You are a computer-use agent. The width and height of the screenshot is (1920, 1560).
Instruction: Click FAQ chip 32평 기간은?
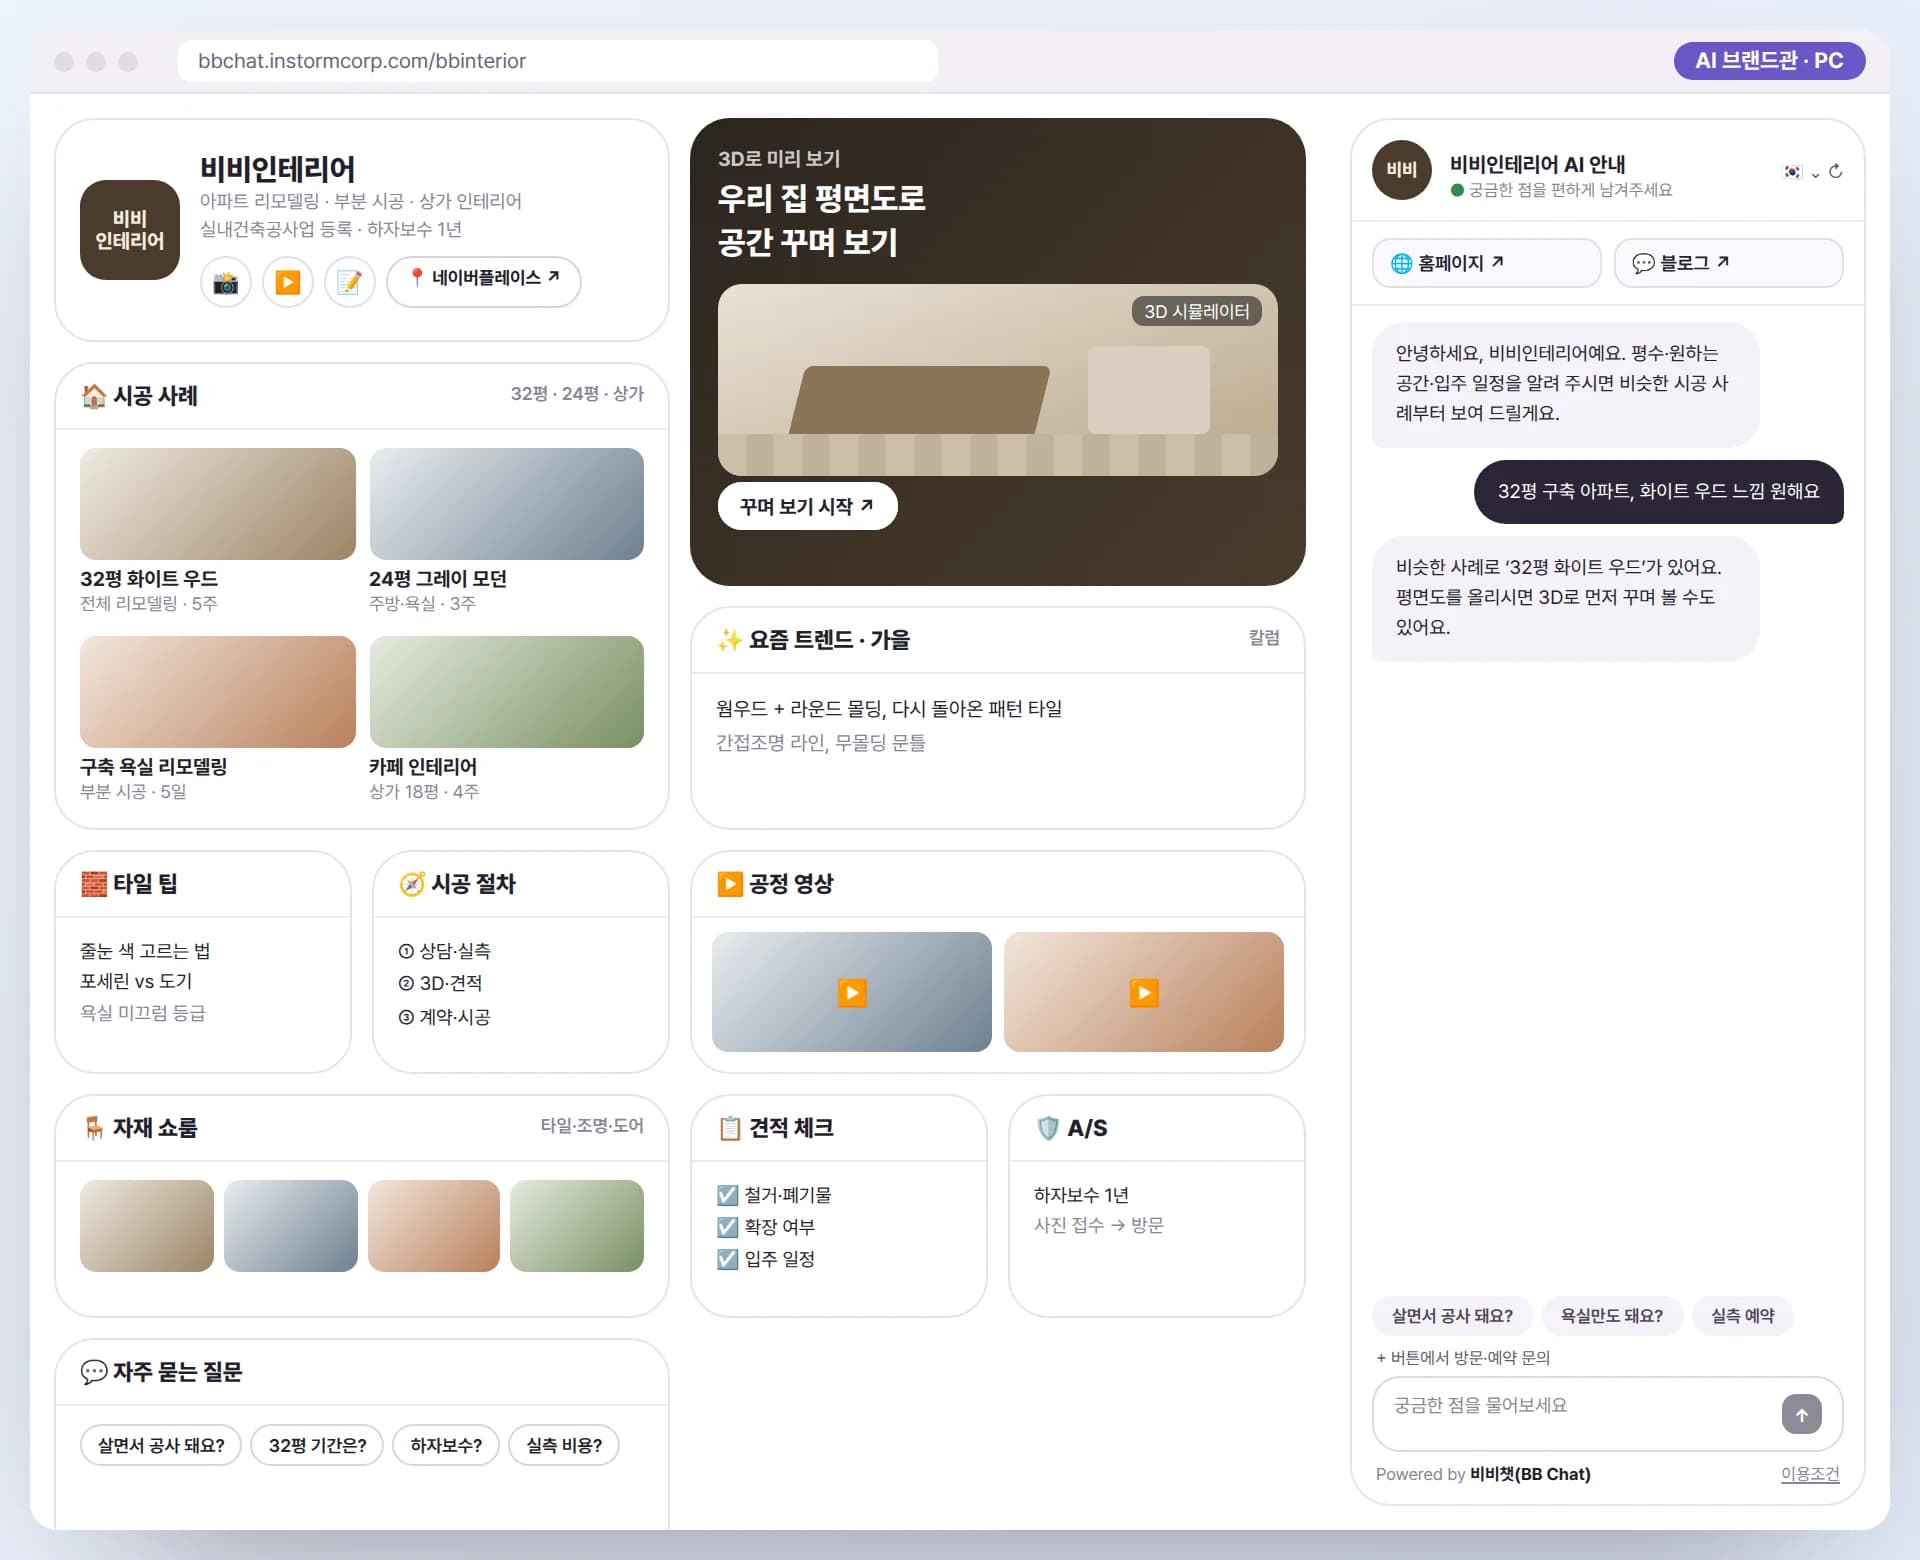click(x=318, y=1445)
